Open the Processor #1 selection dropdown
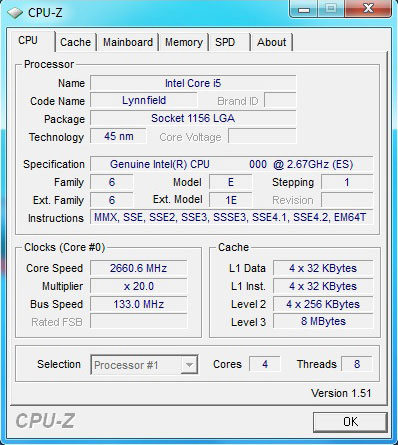398x445 pixels. (x=144, y=365)
